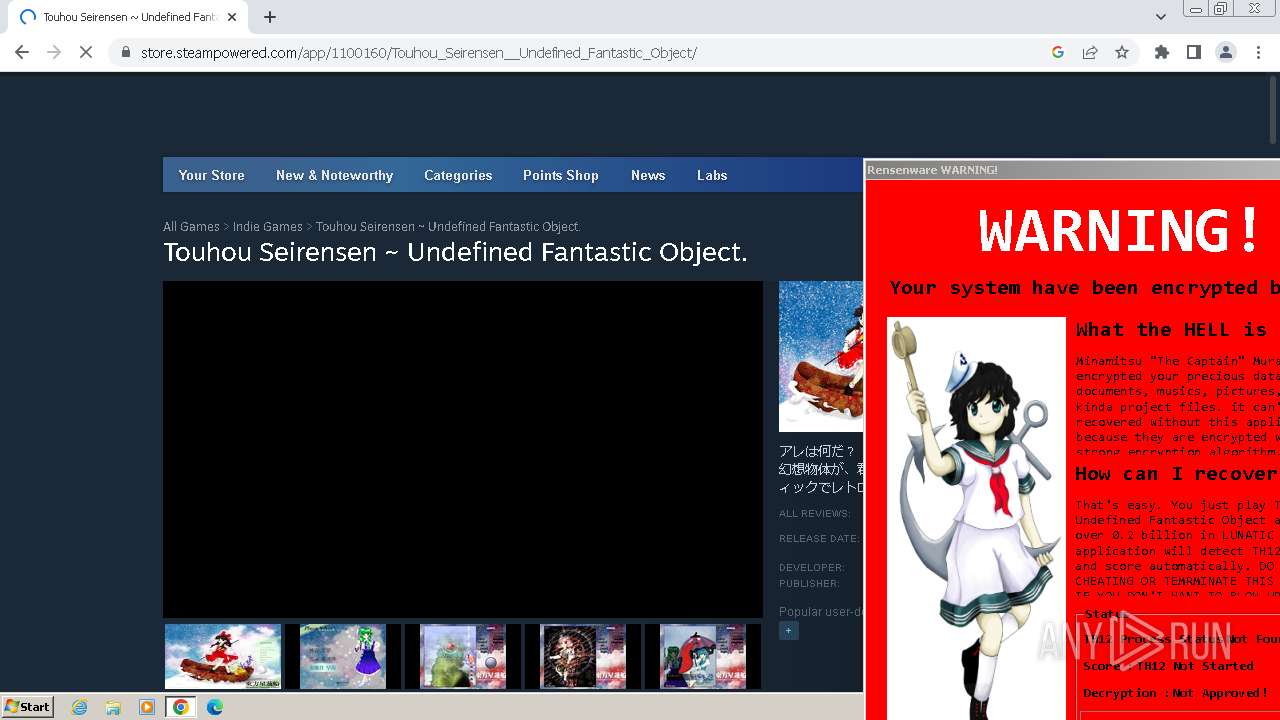Go back to the previous page
The height and width of the screenshot is (720, 1280).
tap(22, 52)
